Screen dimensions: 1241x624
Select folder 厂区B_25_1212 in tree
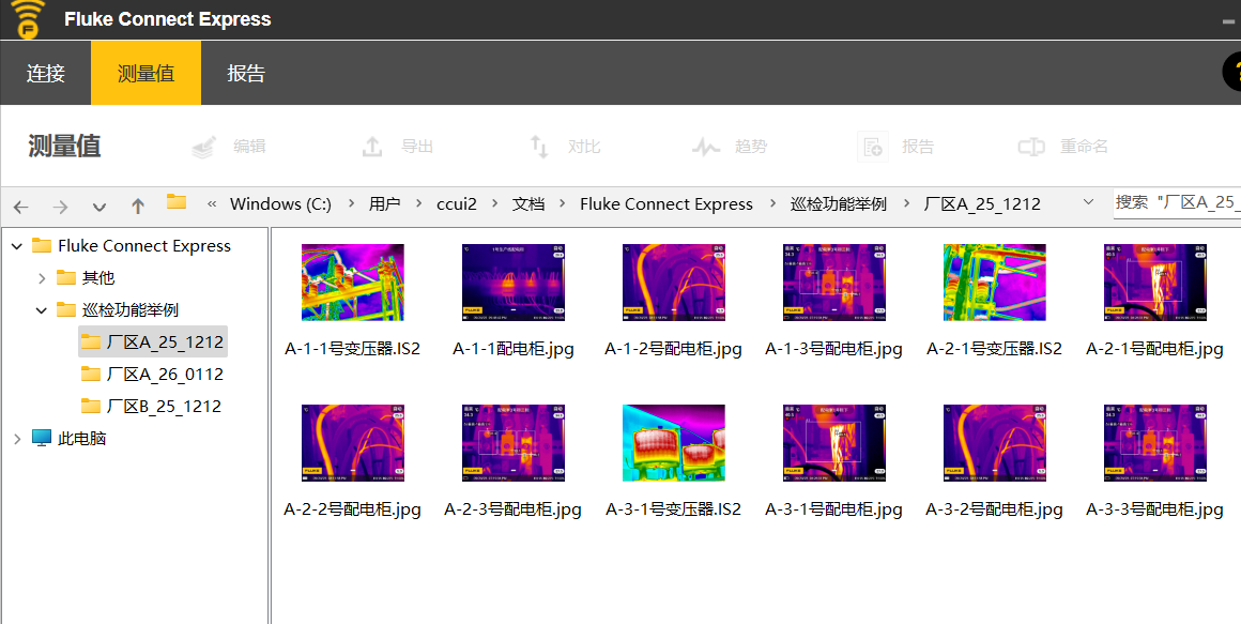coord(164,406)
